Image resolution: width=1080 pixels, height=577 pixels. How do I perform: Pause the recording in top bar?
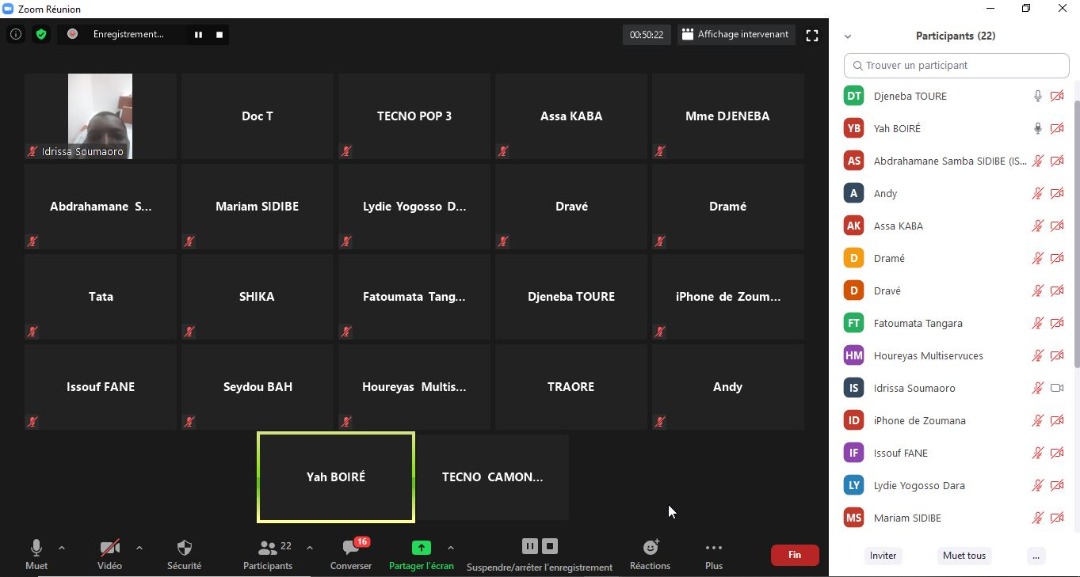198,35
